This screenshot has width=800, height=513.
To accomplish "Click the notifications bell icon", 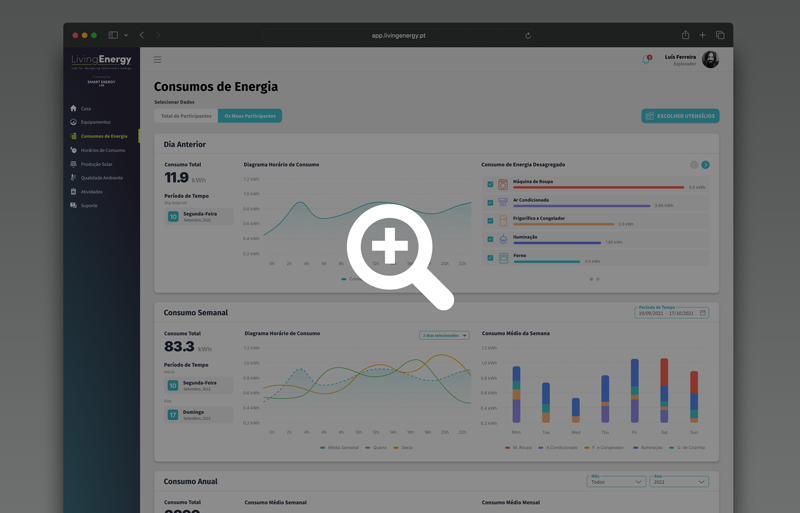I will 646,60.
